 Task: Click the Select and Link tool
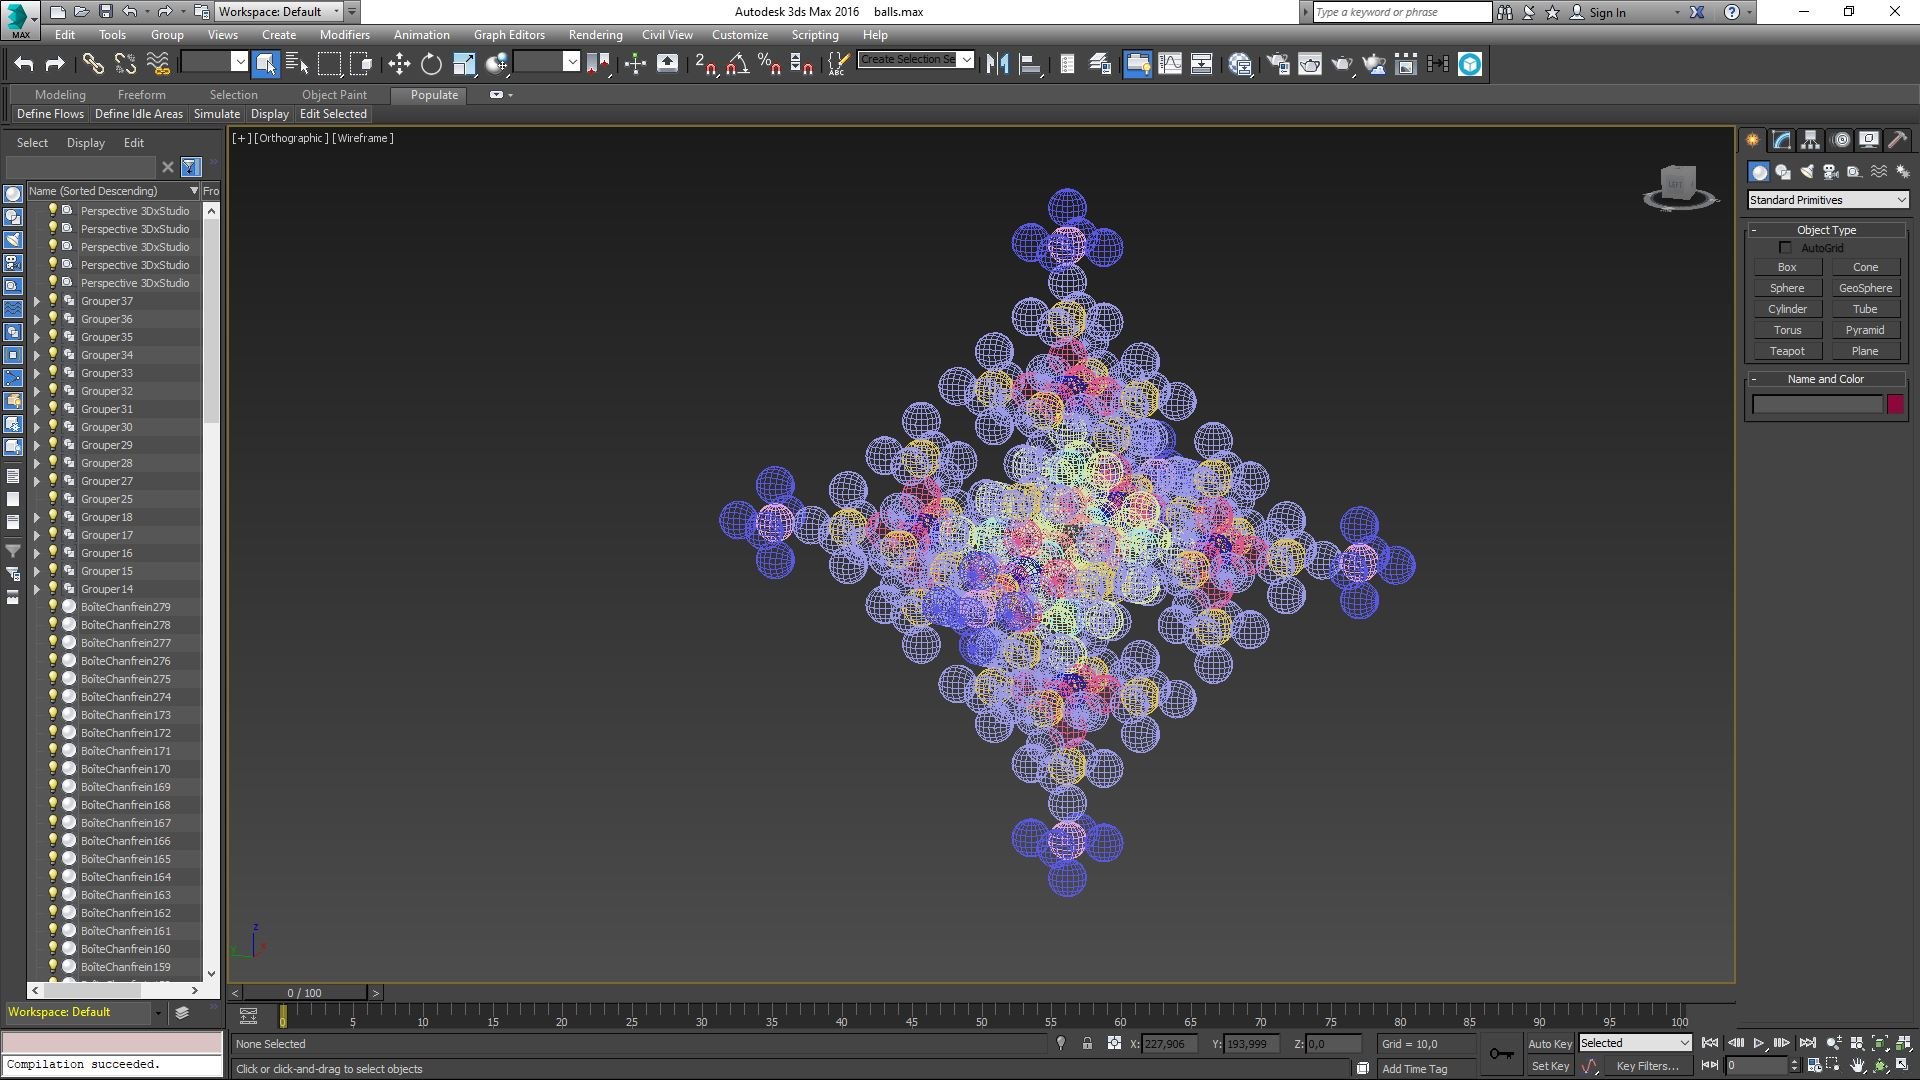(93, 64)
